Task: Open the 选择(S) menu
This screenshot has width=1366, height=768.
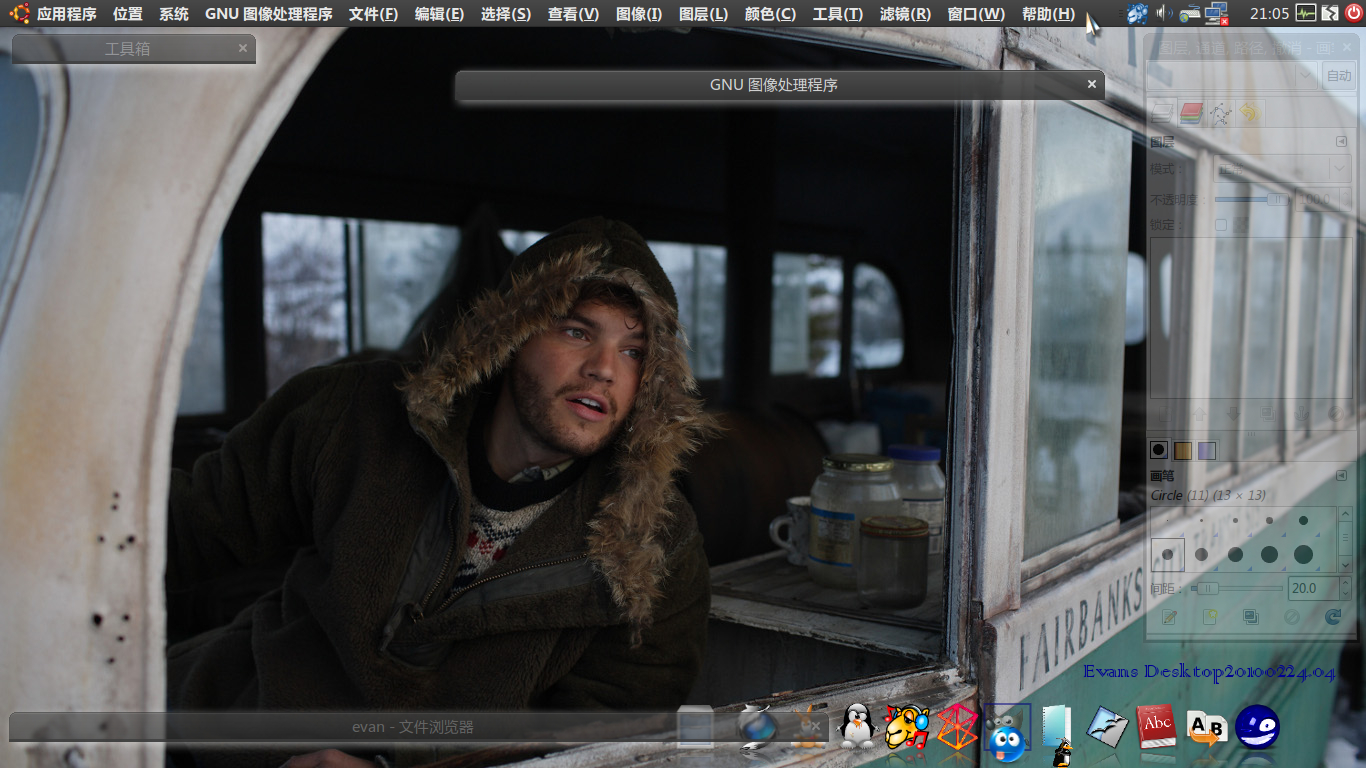Action: pyautogui.click(x=506, y=14)
